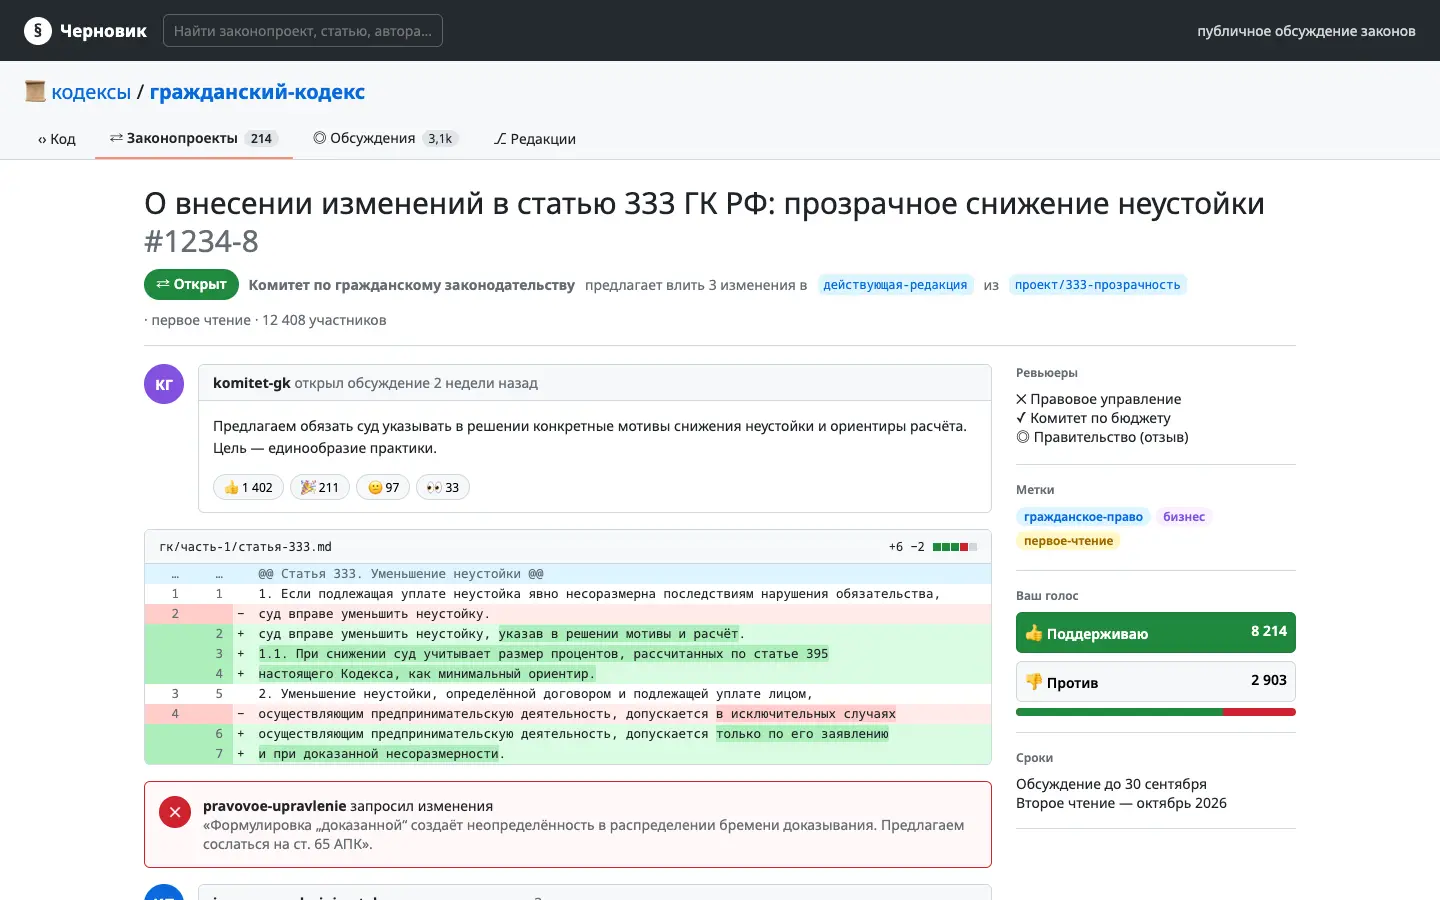Open гражданский-кодекс repository link
This screenshot has width=1440, height=900.
257,92
